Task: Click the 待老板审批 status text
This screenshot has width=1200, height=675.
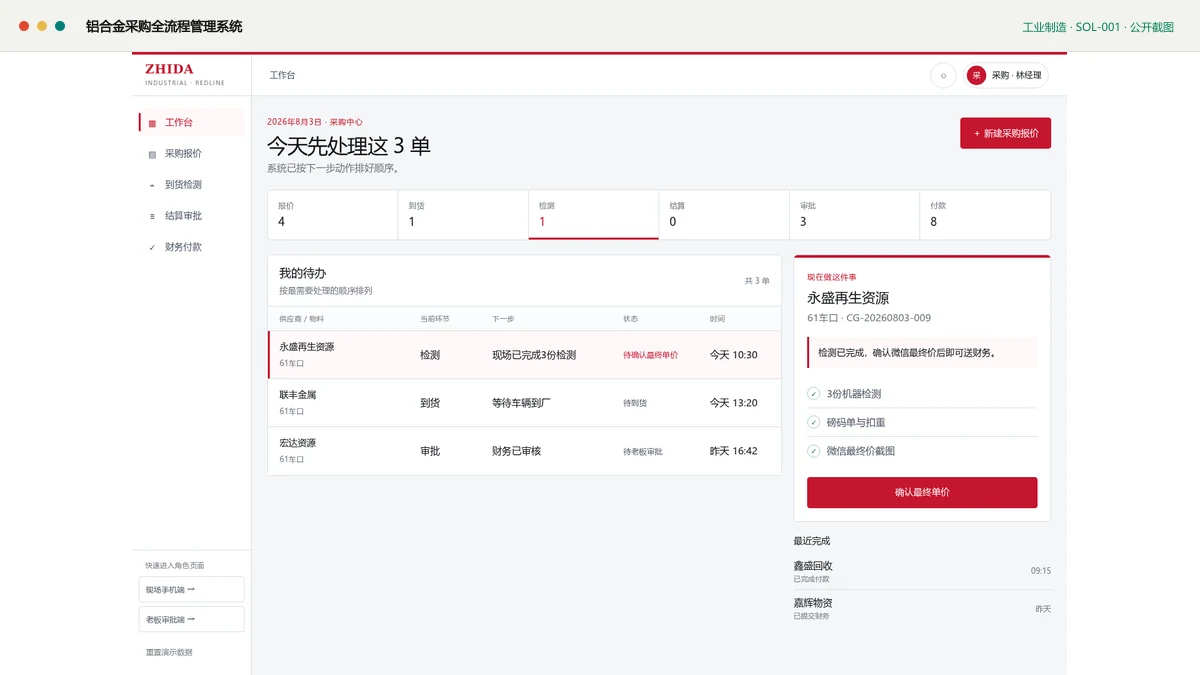Action: 642,451
